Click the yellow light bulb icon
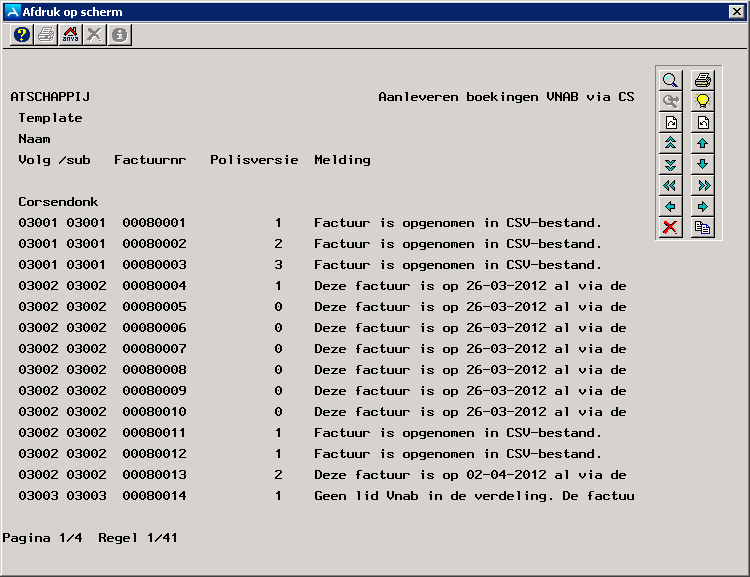 pos(702,101)
